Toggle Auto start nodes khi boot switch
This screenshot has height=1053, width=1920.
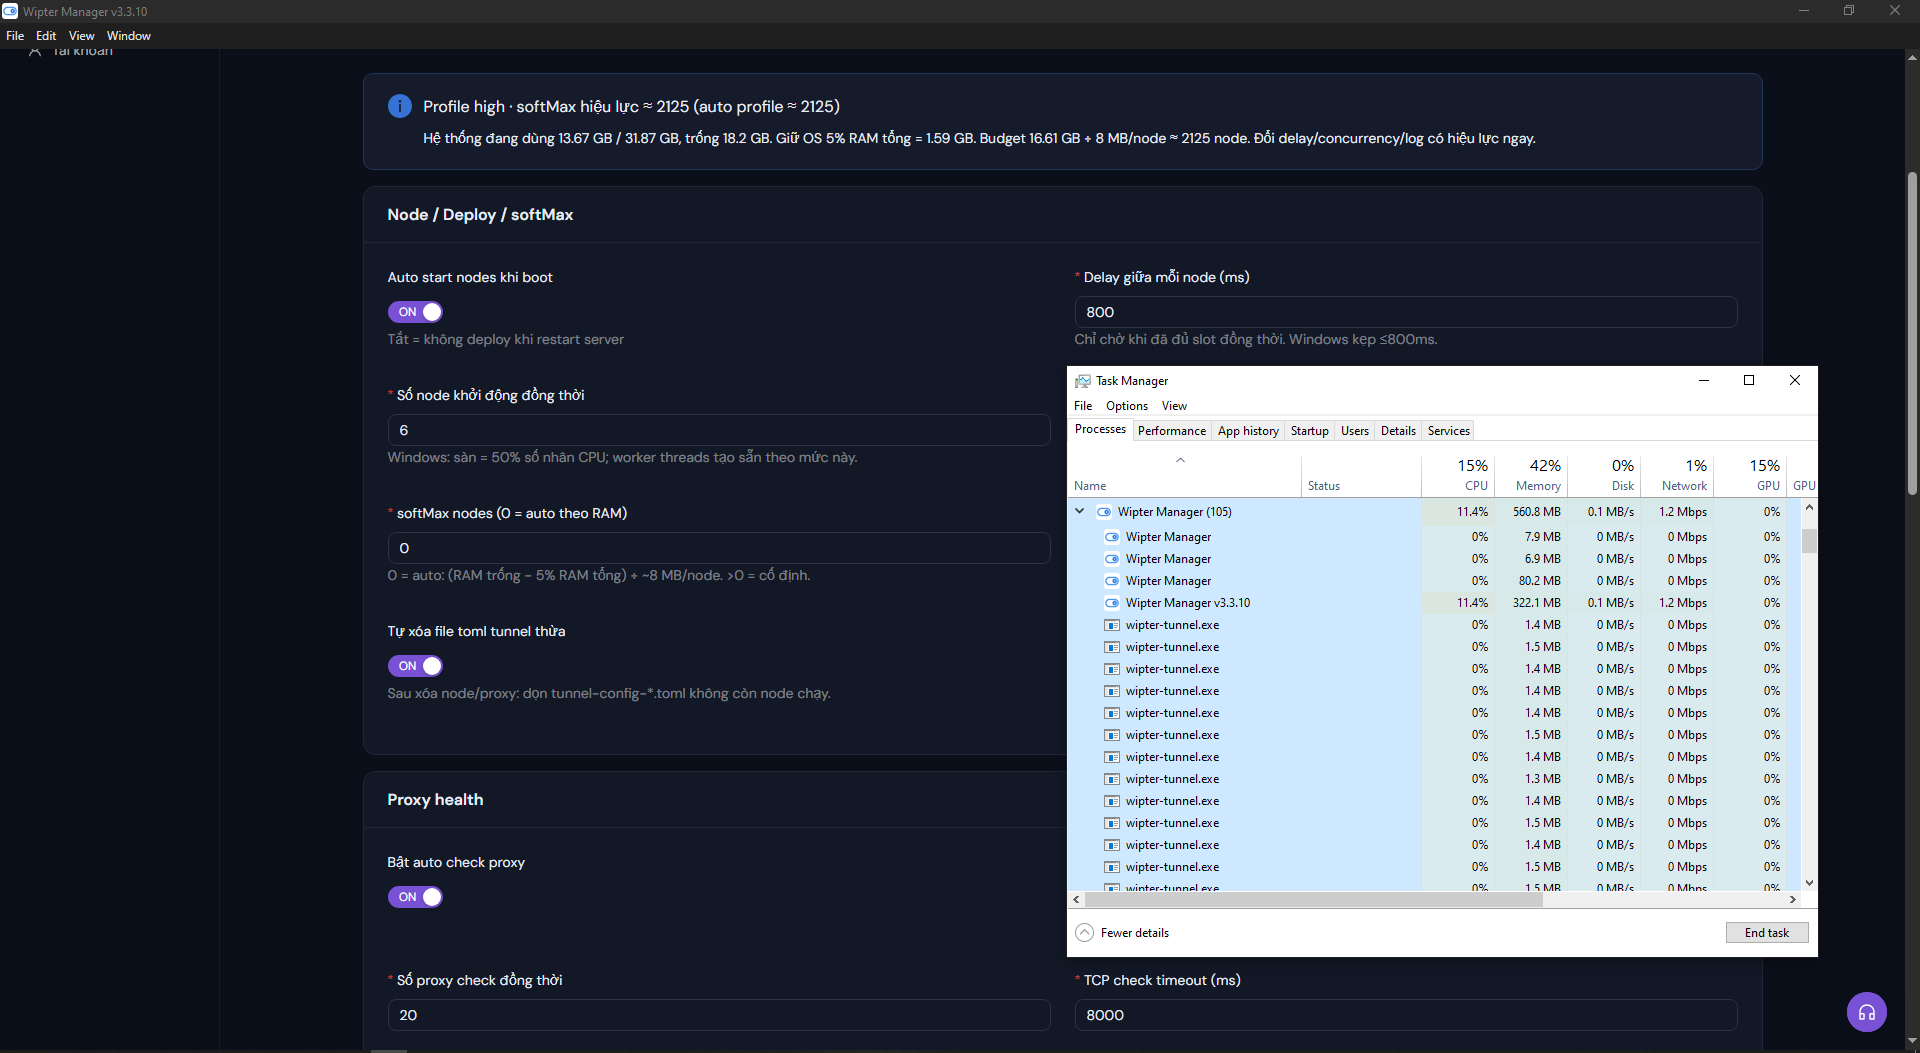tap(415, 312)
